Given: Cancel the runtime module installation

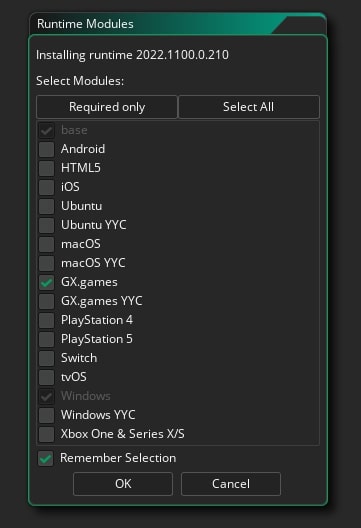Looking at the screenshot, I should point(231,484).
